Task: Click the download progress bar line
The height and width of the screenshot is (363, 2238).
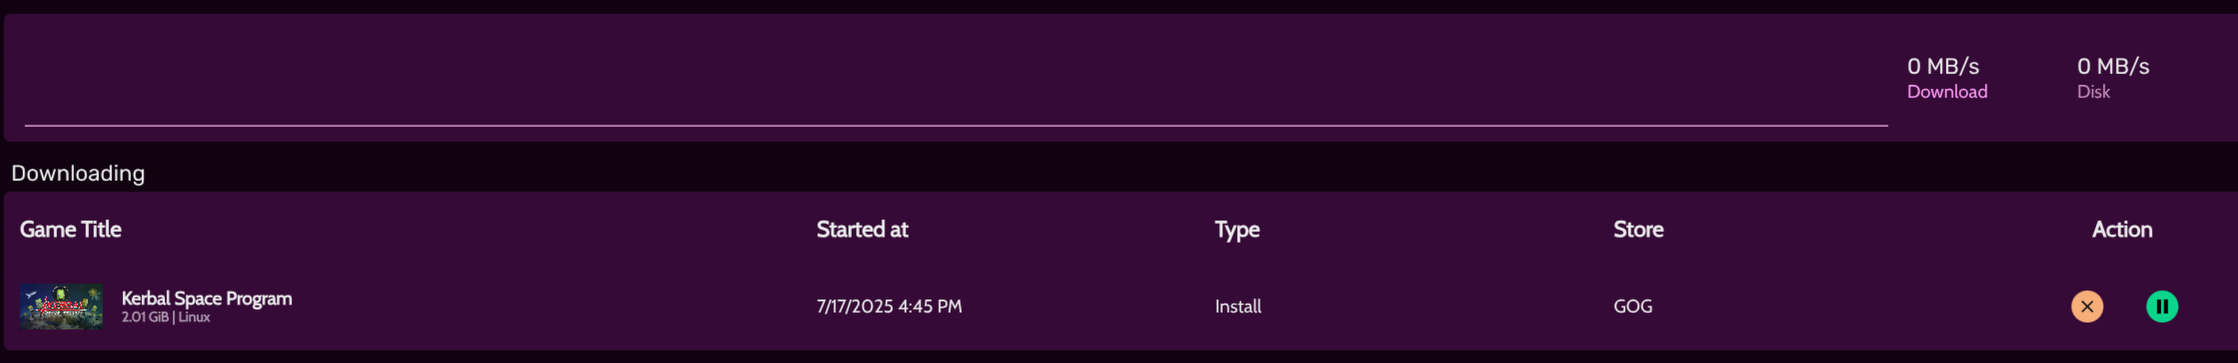Action: (956, 125)
